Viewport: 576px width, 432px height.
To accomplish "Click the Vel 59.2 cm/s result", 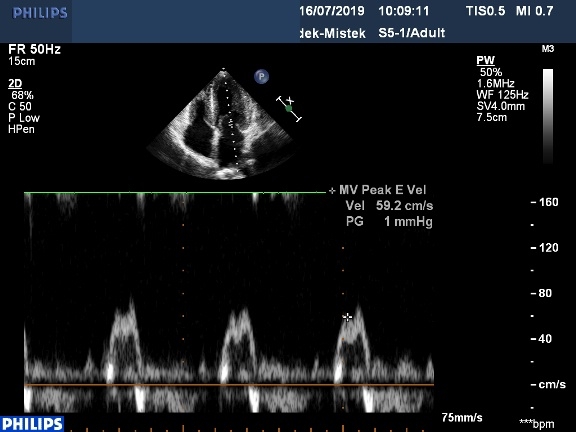I will pyautogui.click(x=389, y=206).
